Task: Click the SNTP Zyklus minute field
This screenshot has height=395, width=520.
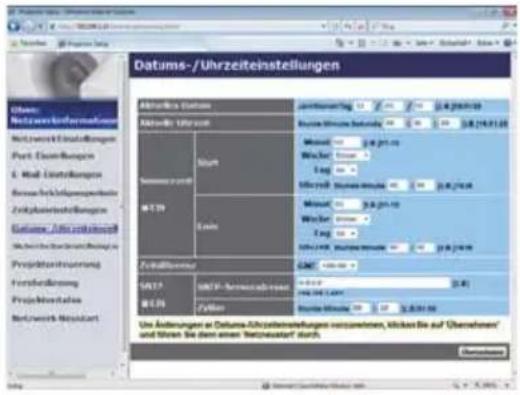Action: 388,308
